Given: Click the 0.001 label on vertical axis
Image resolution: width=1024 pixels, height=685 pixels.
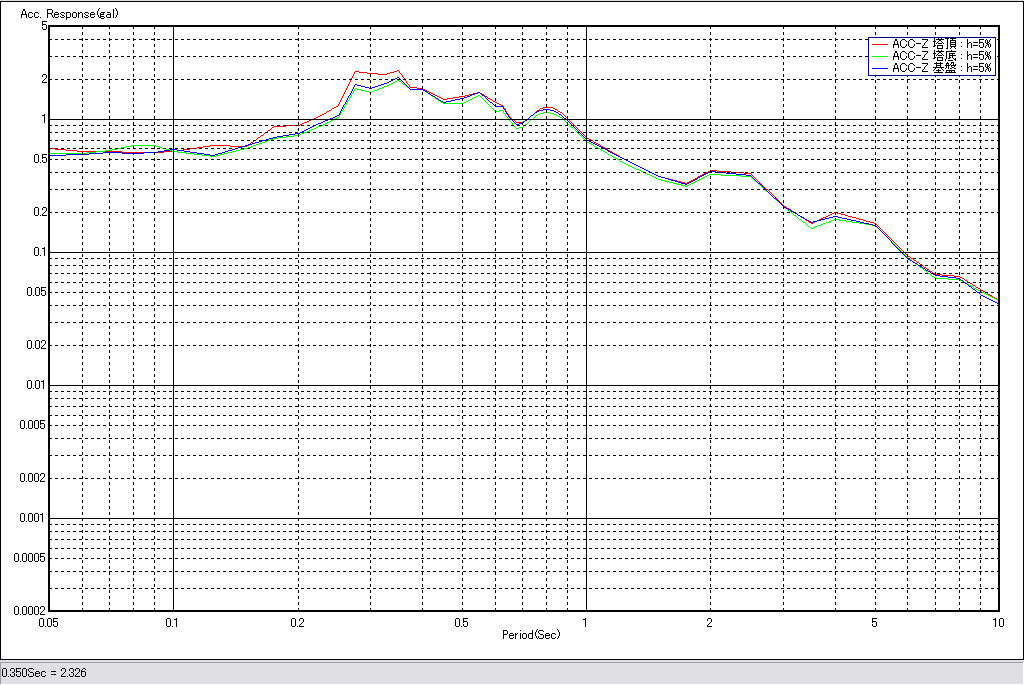Looking at the screenshot, I should [x=33, y=518].
